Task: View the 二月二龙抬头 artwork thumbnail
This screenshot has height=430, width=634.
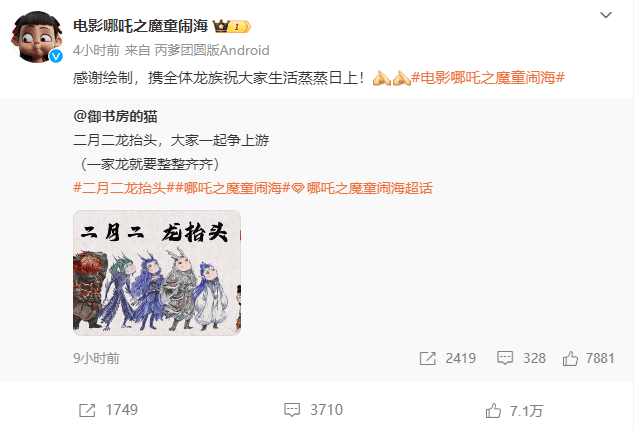Action: (x=157, y=273)
